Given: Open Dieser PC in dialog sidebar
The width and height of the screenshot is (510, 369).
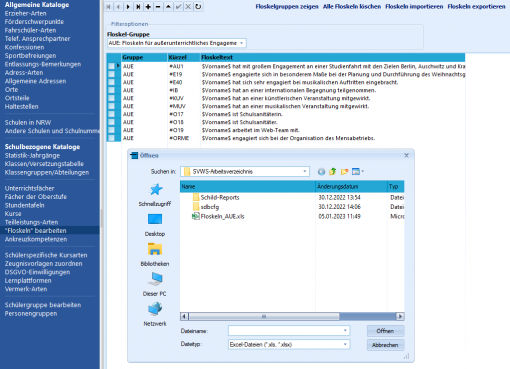Looking at the screenshot, I should coord(155,285).
